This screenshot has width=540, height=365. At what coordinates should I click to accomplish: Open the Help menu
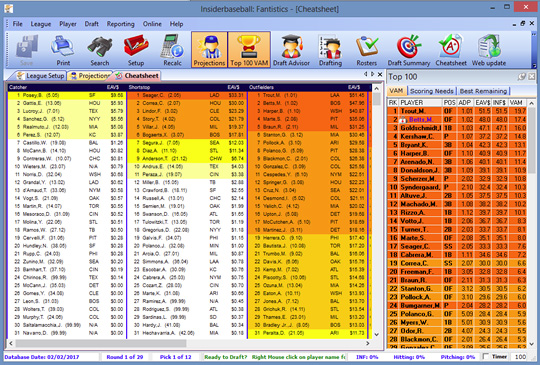[x=176, y=24]
